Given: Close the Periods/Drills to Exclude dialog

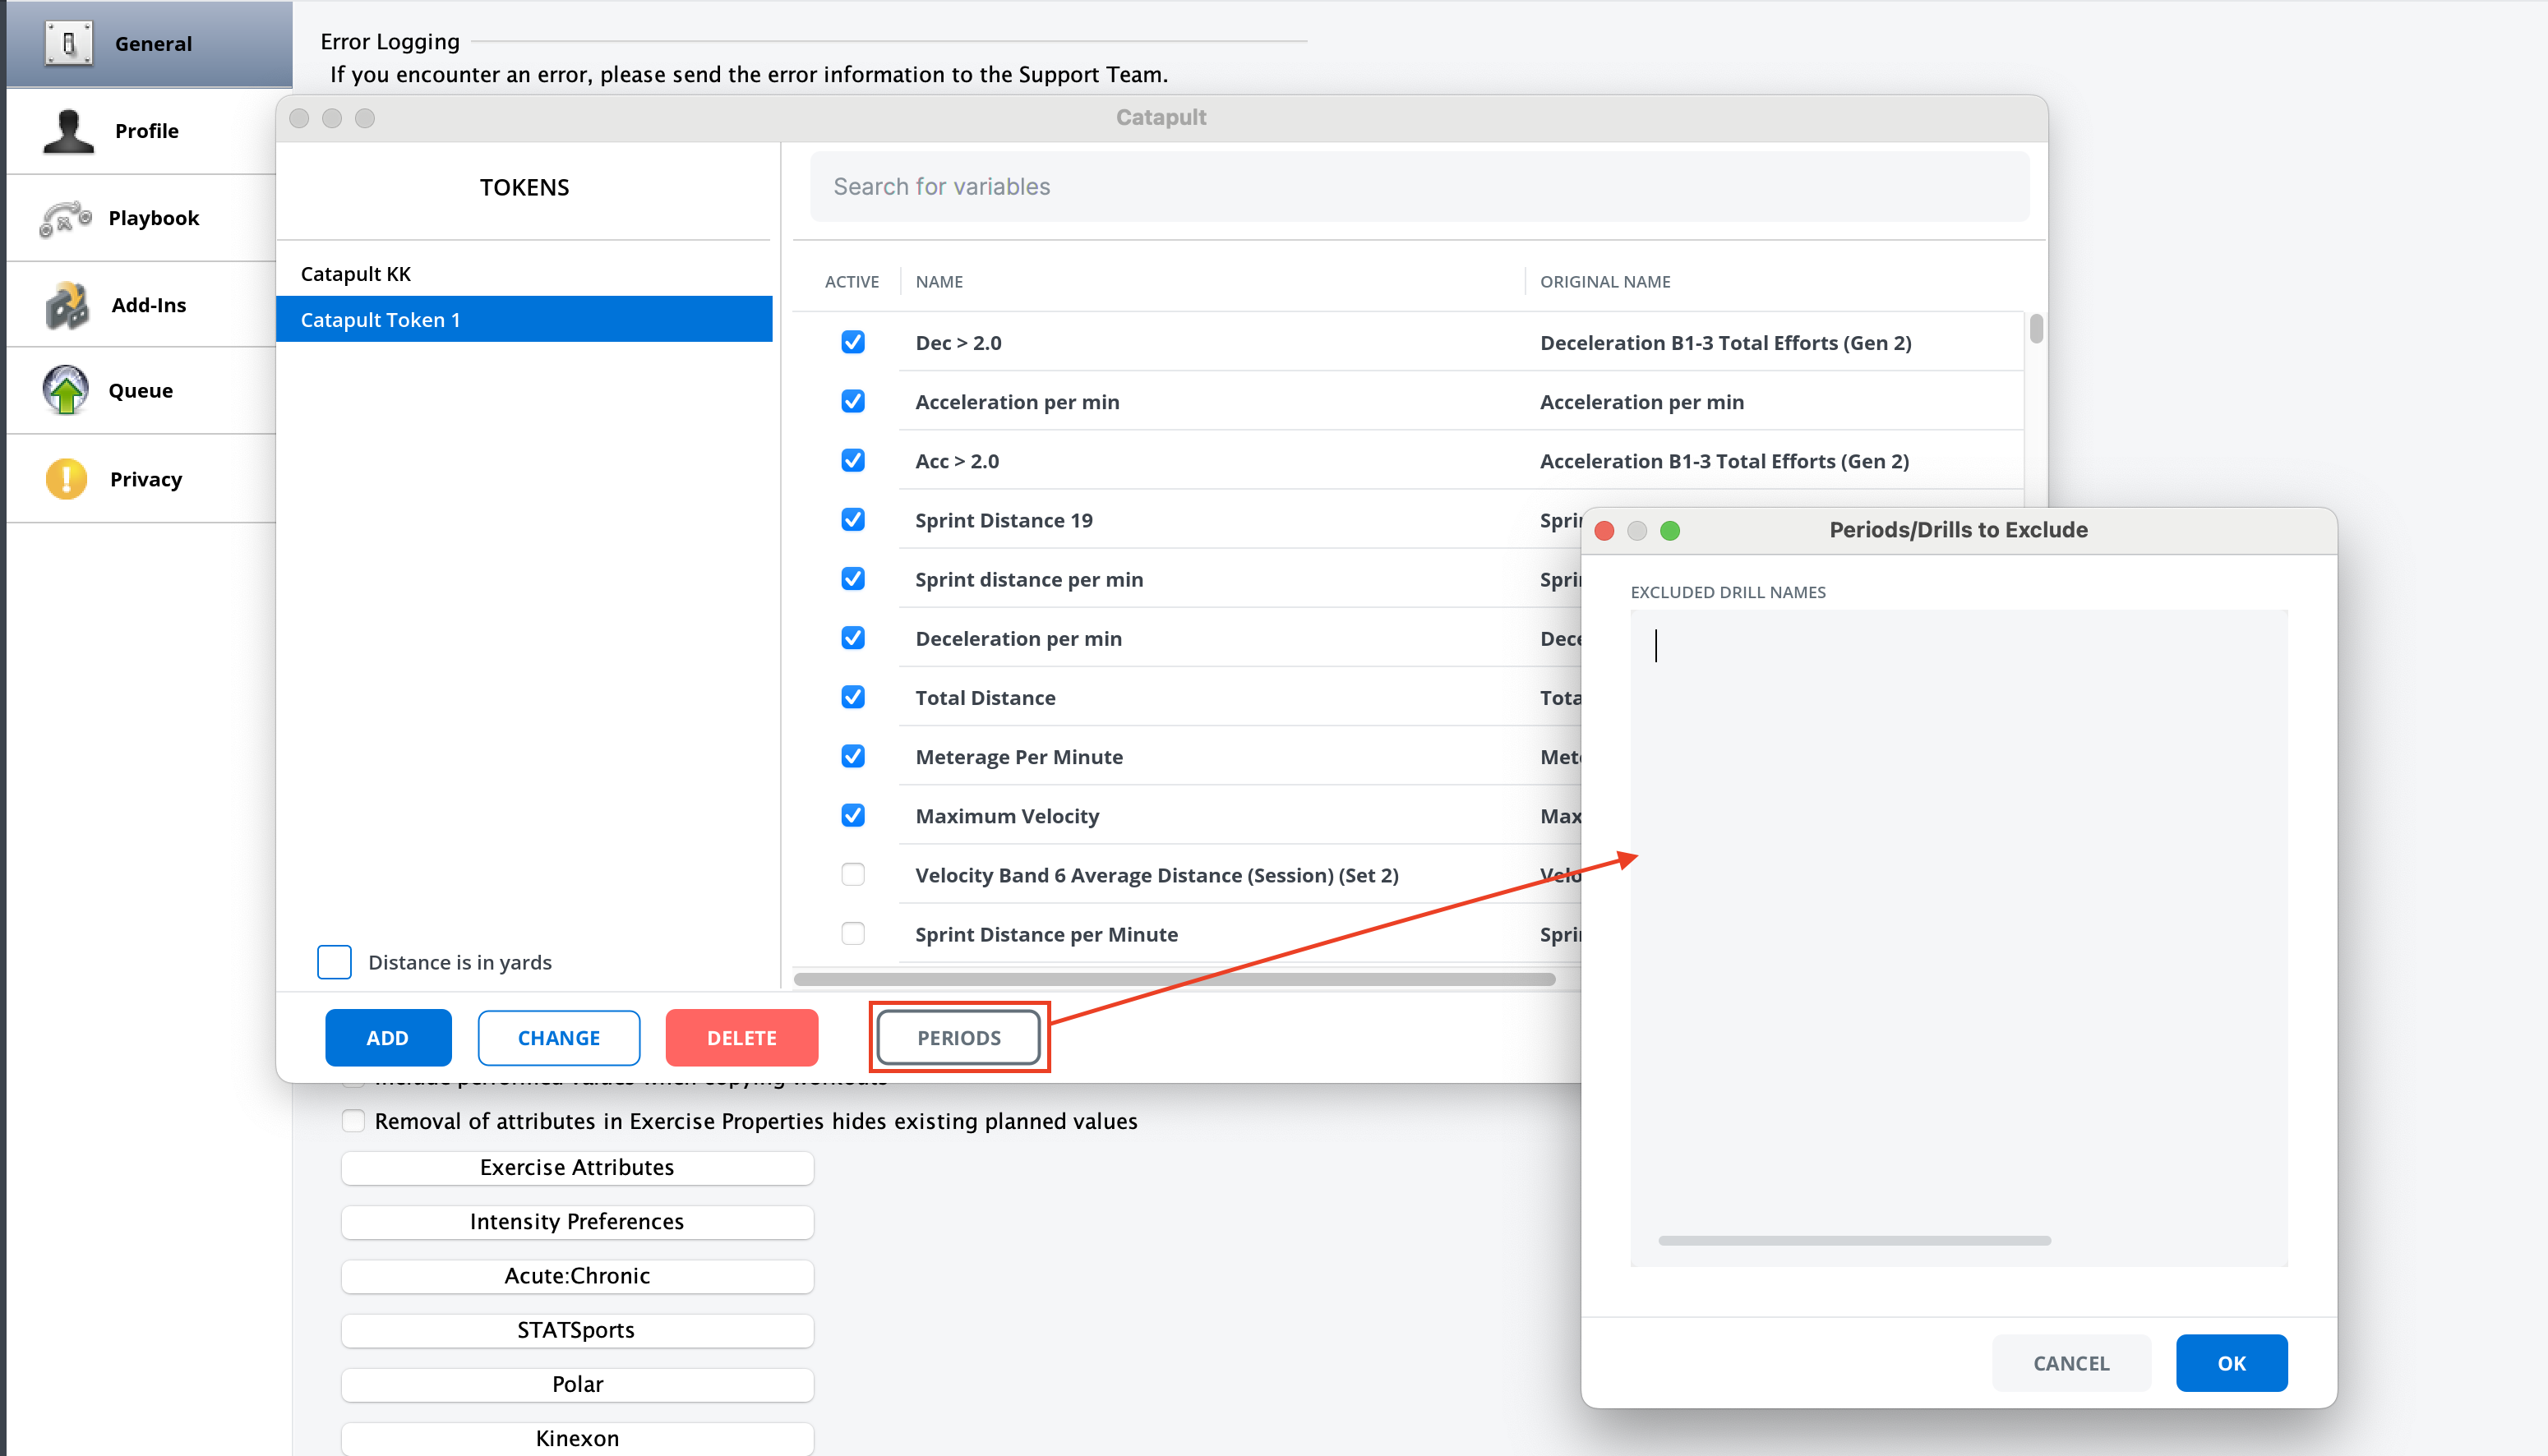Looking at the screenshot, I should tap(1604, 530).
